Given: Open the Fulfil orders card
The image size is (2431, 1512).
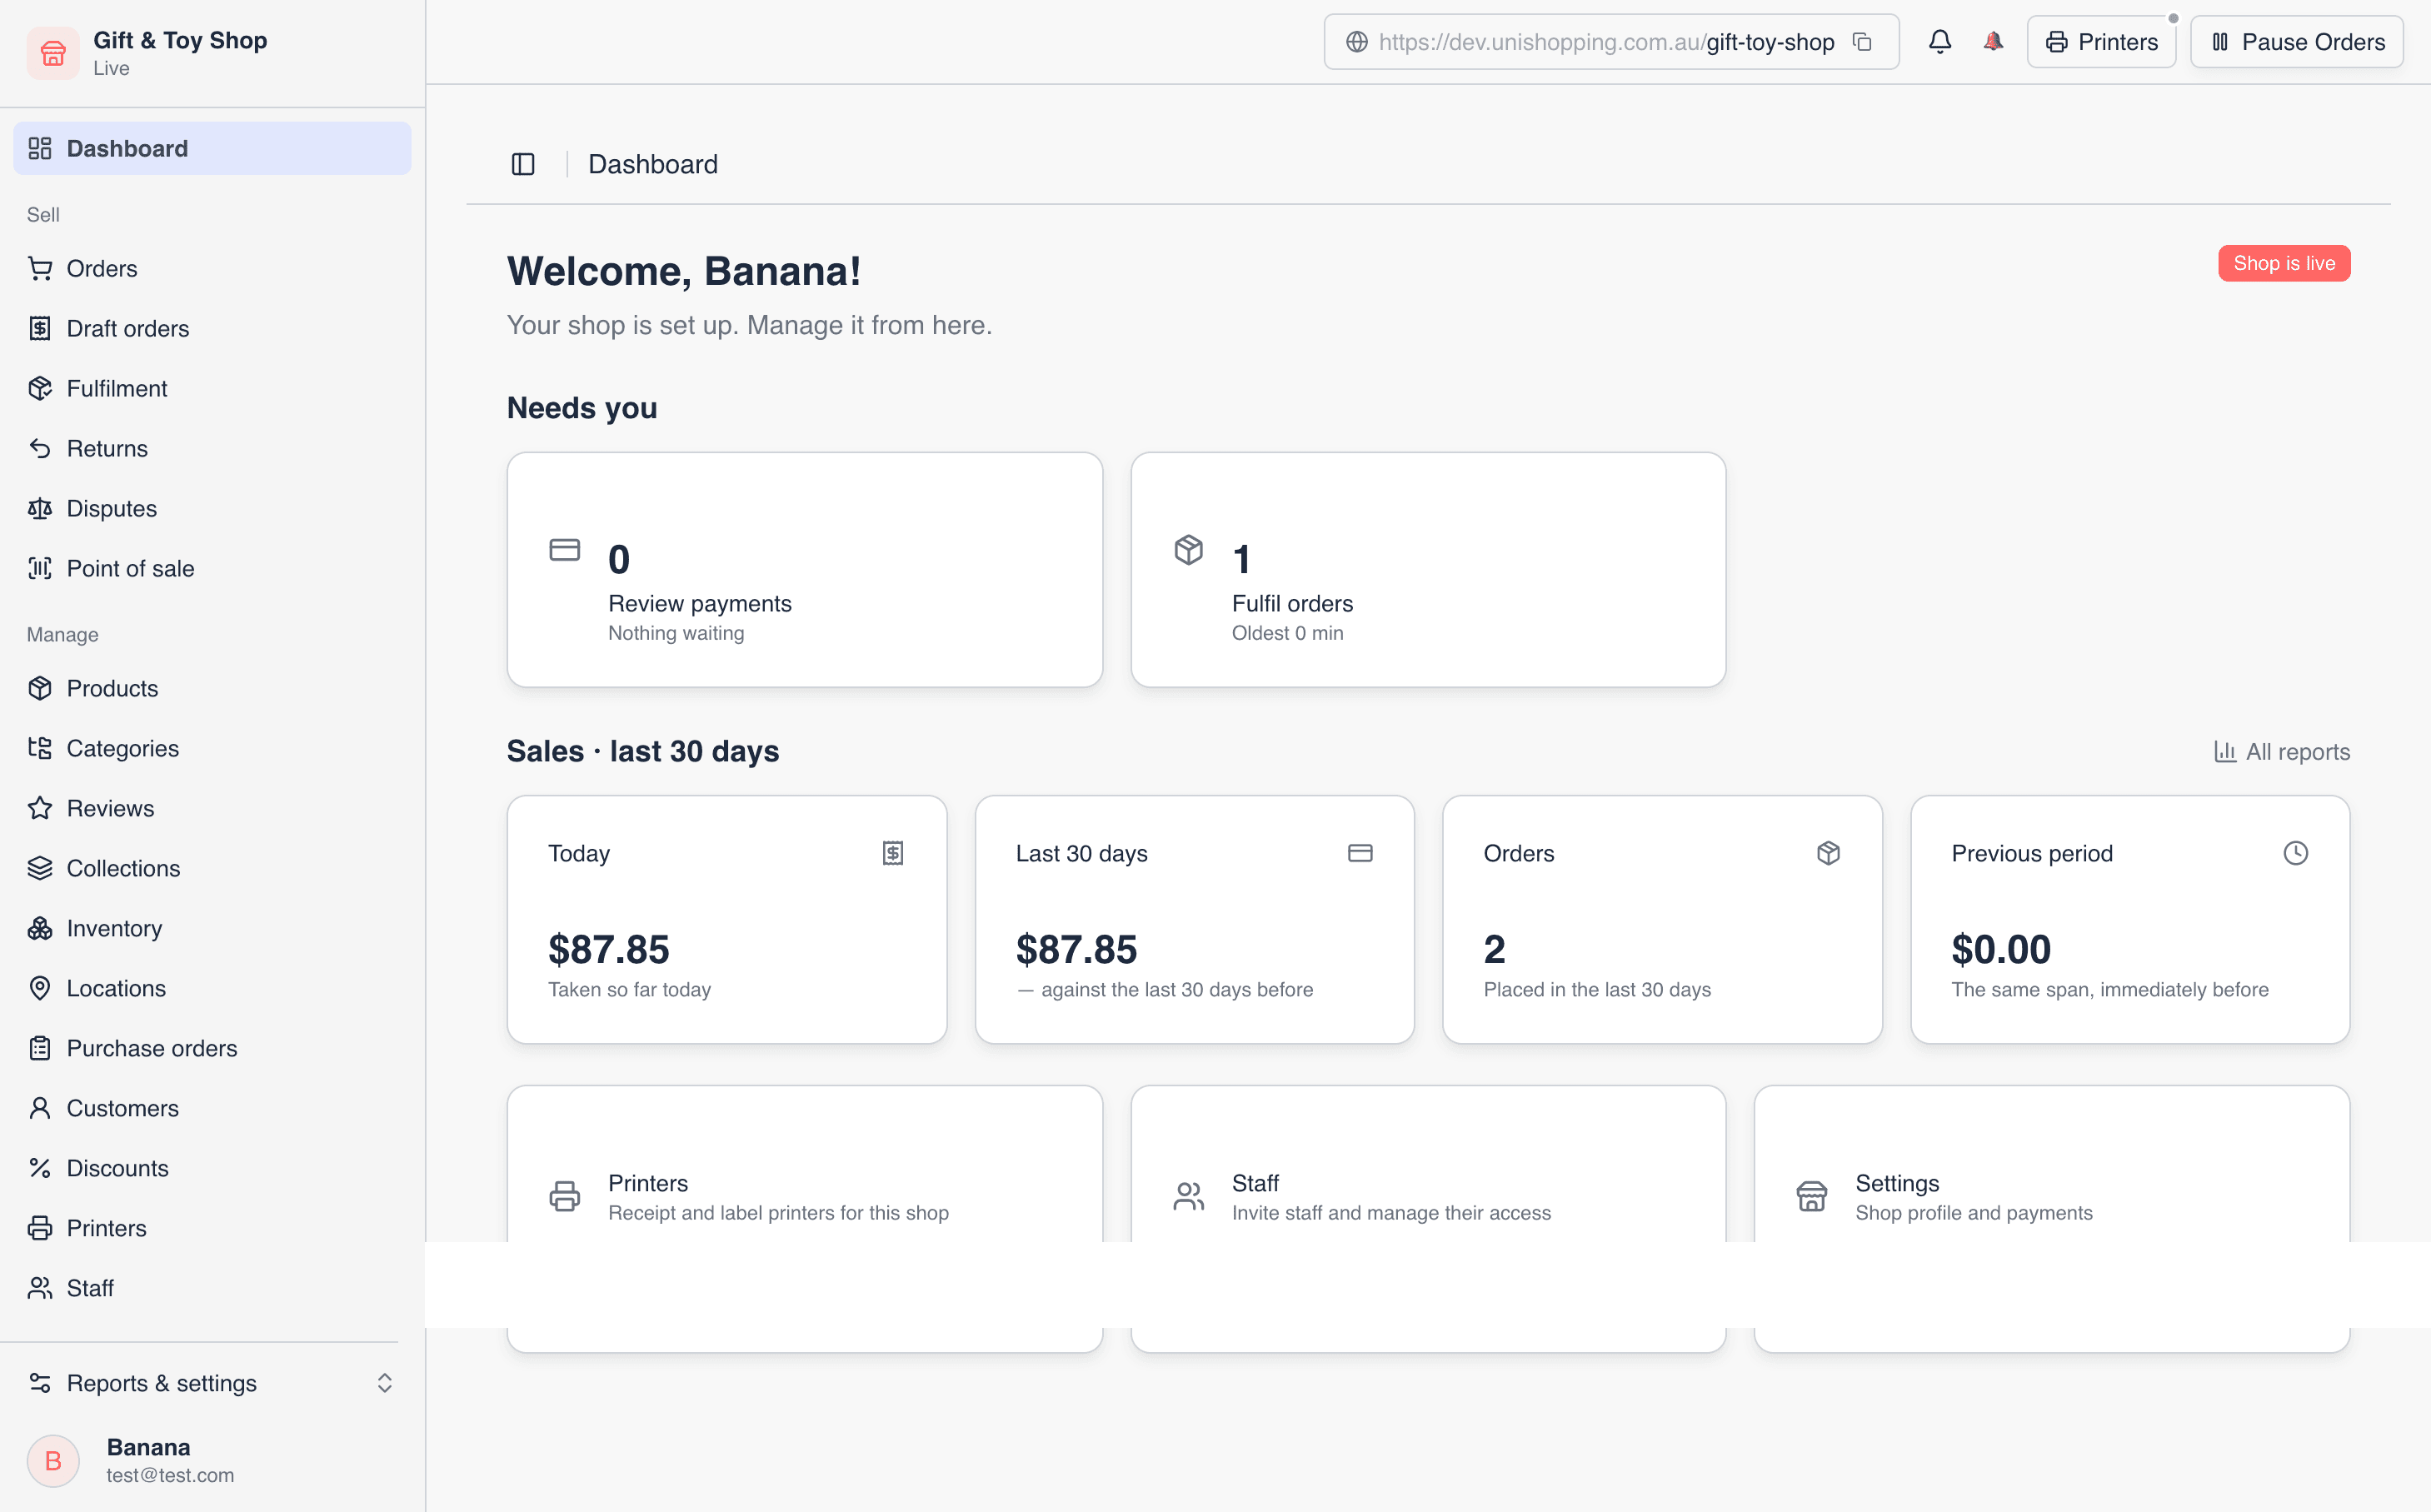Looking at the screenshot, I should click(x=1428, y=570).
